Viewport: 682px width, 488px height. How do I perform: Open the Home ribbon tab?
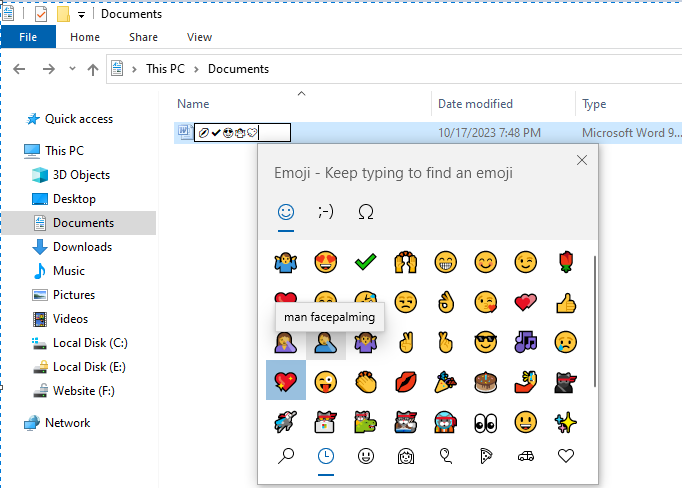pyautogui.click(x=85, y=37)
